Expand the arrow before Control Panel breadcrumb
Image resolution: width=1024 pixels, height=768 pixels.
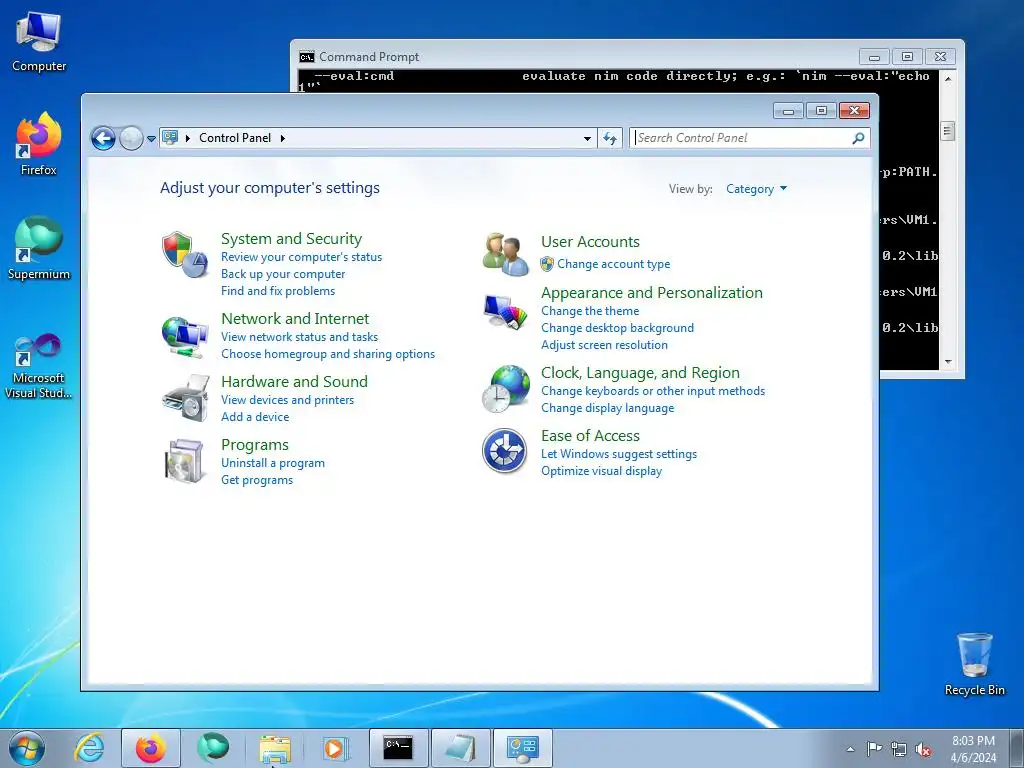coord(188,138)
